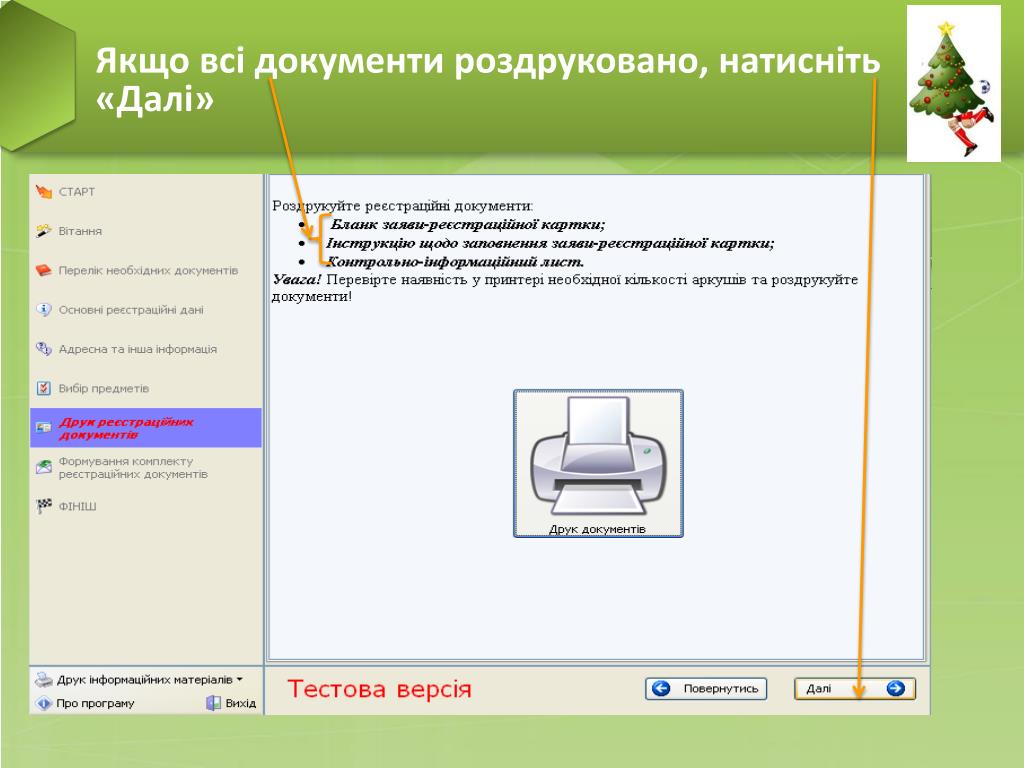Select the Вітання wand icon

pyautogui.click(x=44, y=231)
